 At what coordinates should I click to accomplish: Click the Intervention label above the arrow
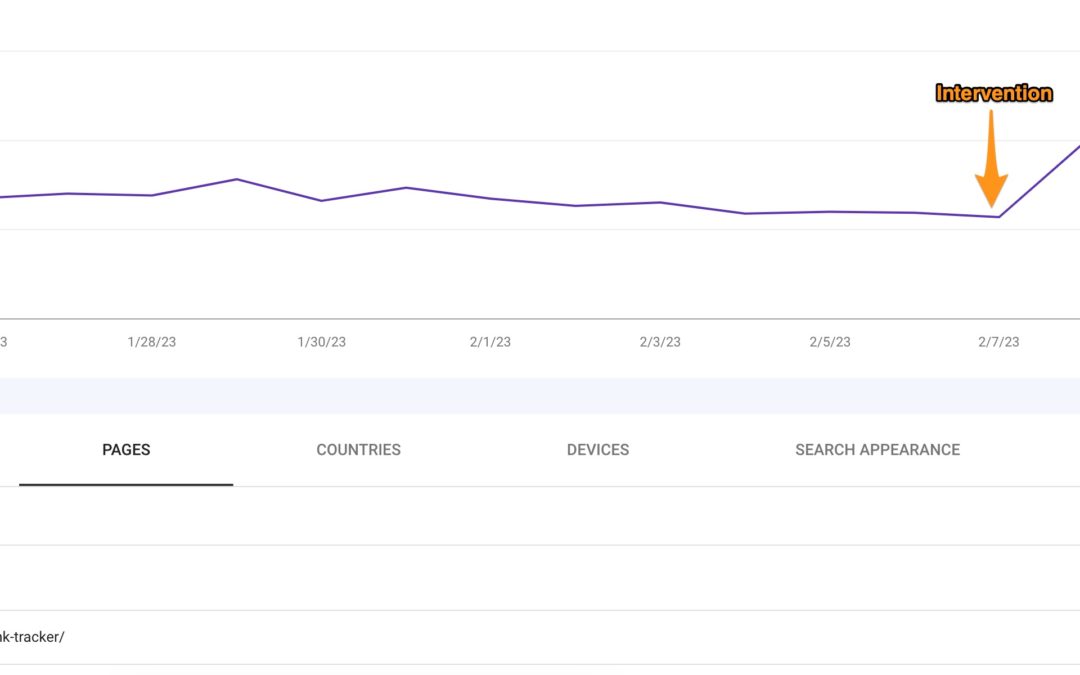(x=993, y=93)
